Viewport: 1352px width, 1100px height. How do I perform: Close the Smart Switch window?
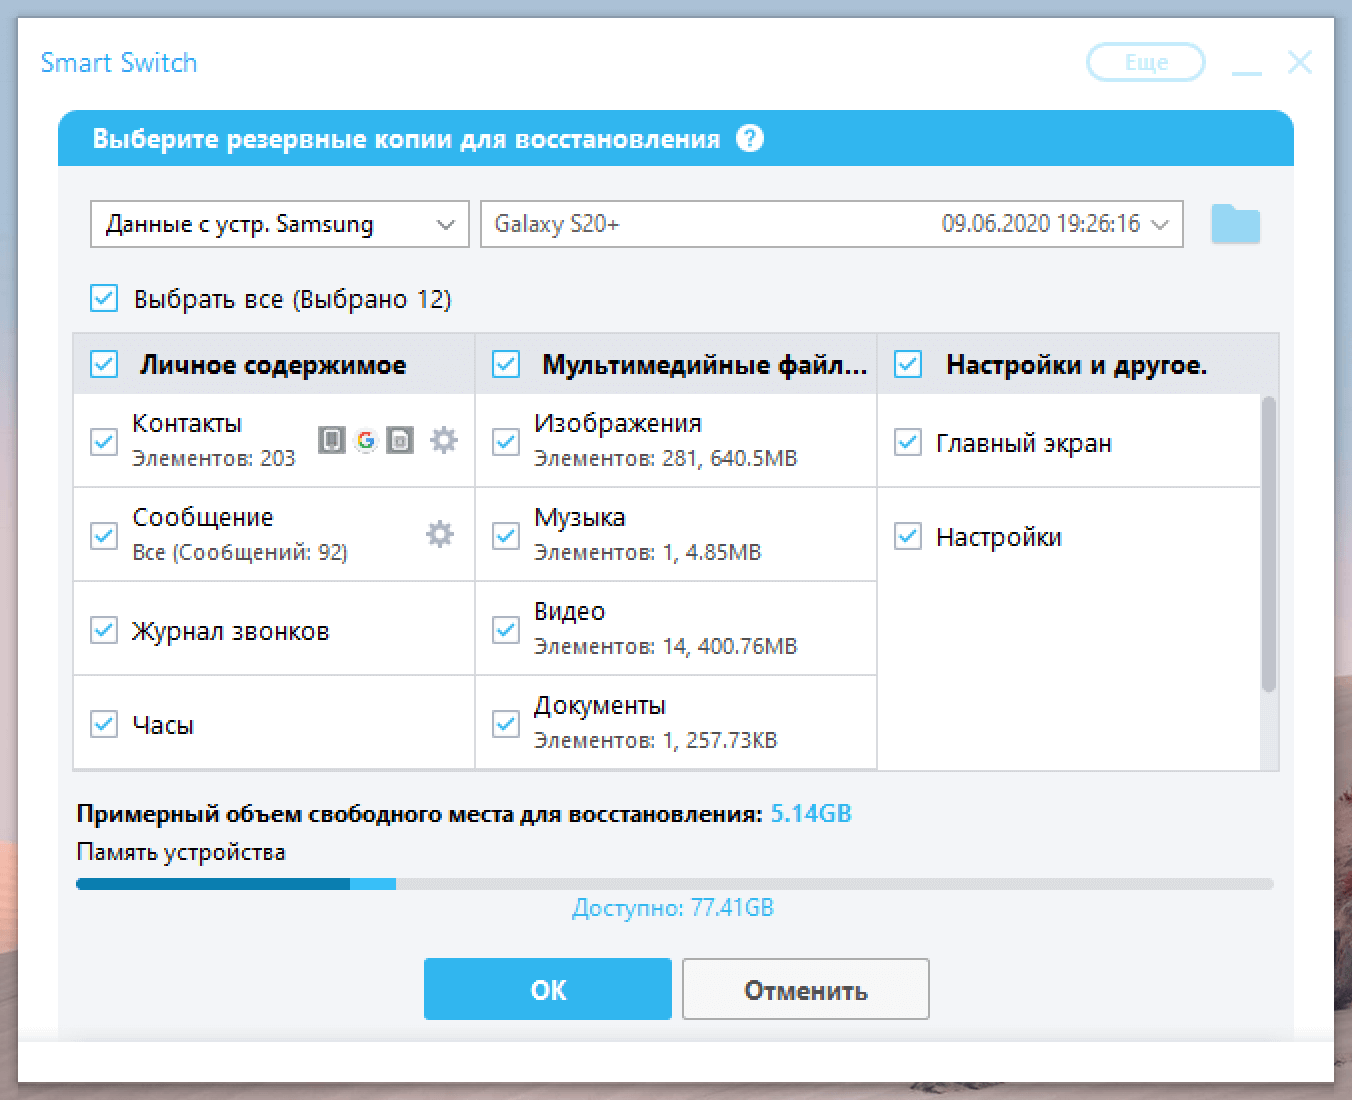(1300, 62)
